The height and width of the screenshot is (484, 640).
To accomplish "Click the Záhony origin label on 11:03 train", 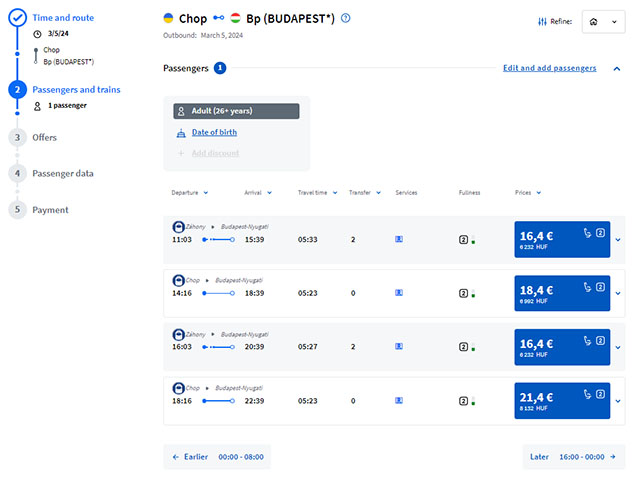I will [196, 226].
